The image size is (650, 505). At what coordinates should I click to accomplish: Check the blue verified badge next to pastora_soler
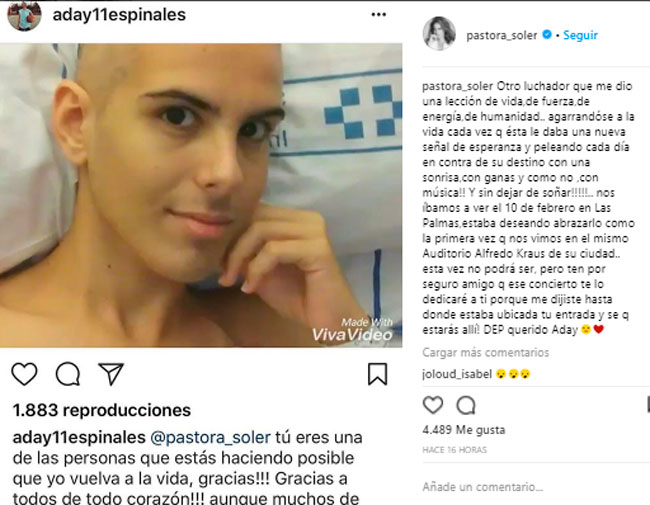point(547,34)
